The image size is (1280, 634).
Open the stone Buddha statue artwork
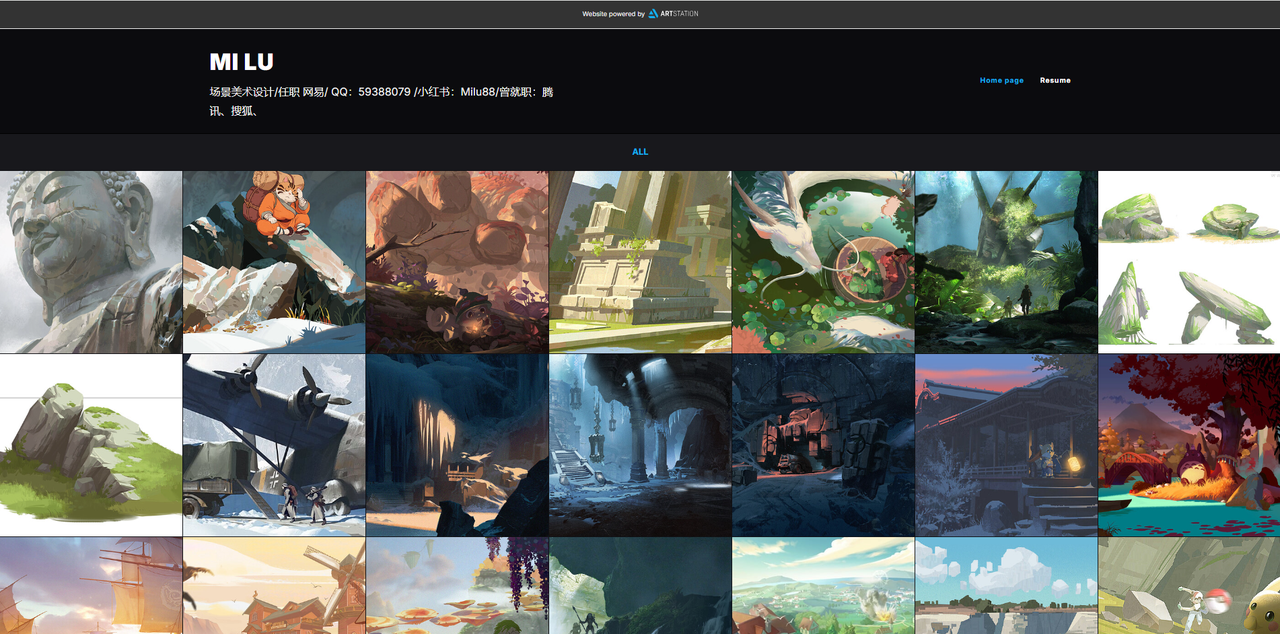[91, 262]
